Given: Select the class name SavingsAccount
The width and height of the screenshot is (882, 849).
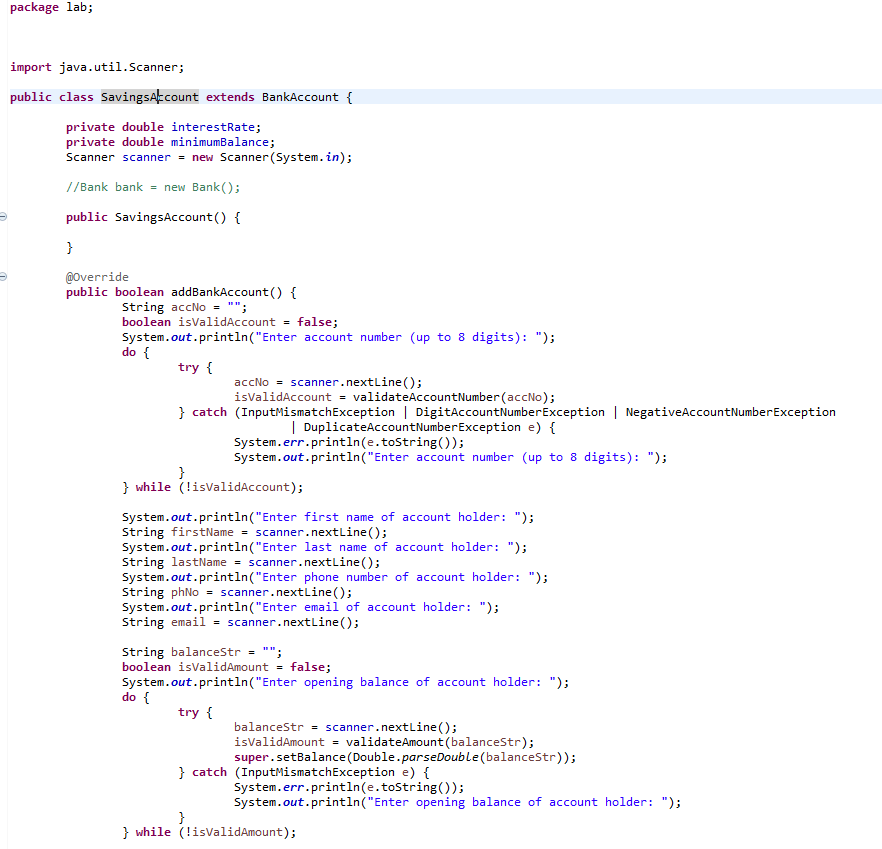Looking at the screenshot, I should click(148, 96).
